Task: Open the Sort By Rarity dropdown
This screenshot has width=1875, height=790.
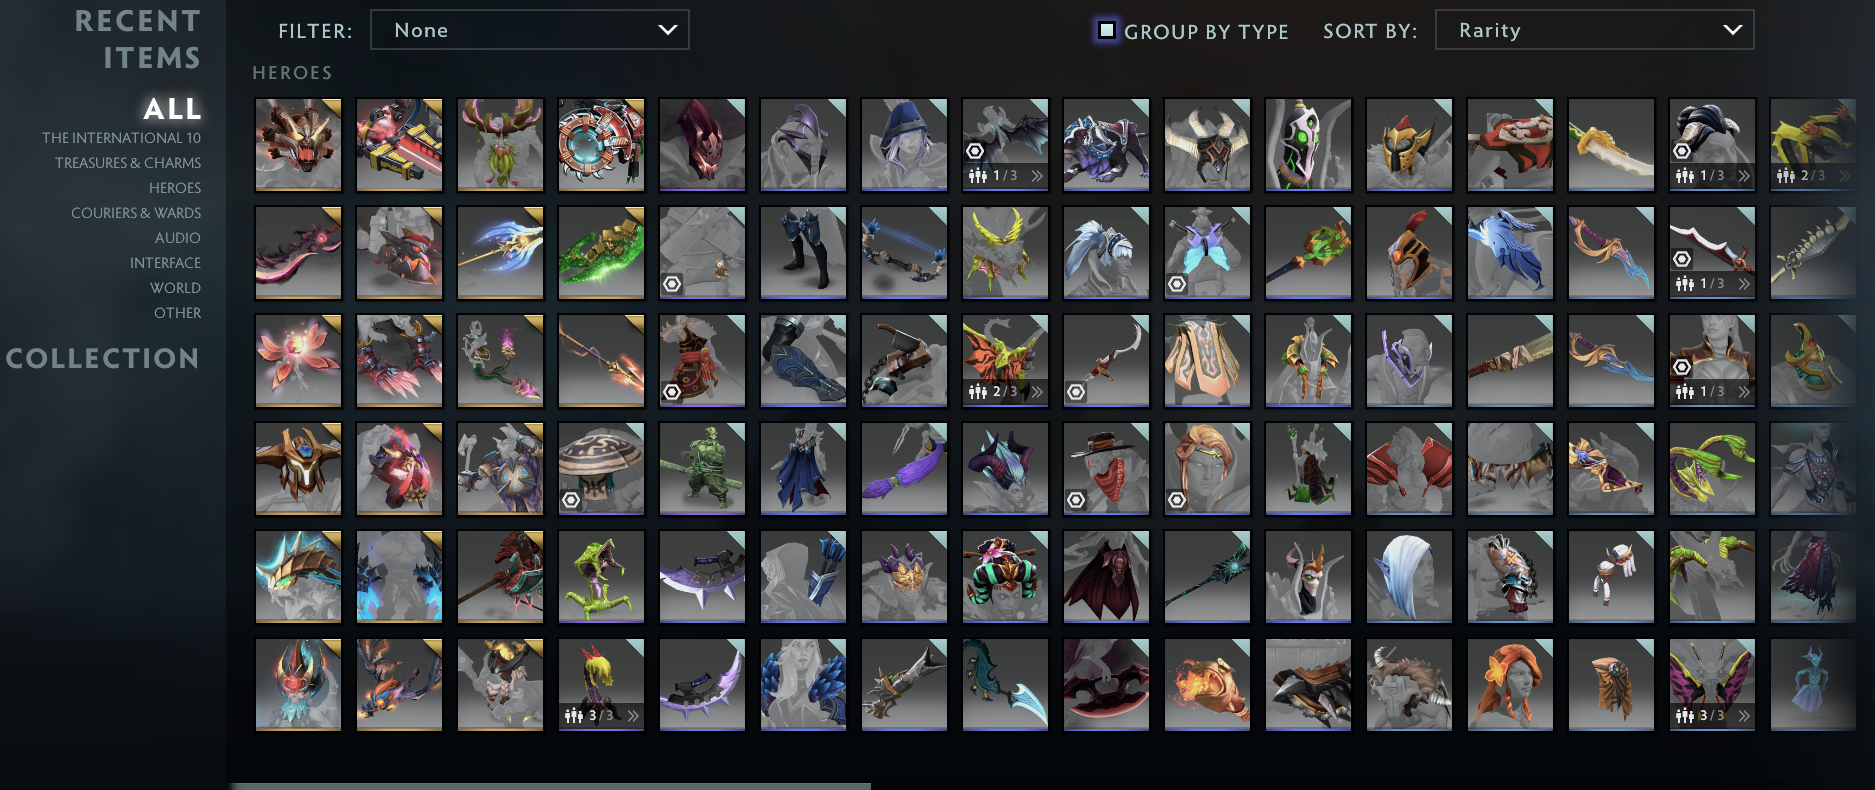Action: (x=1595, y=30)
